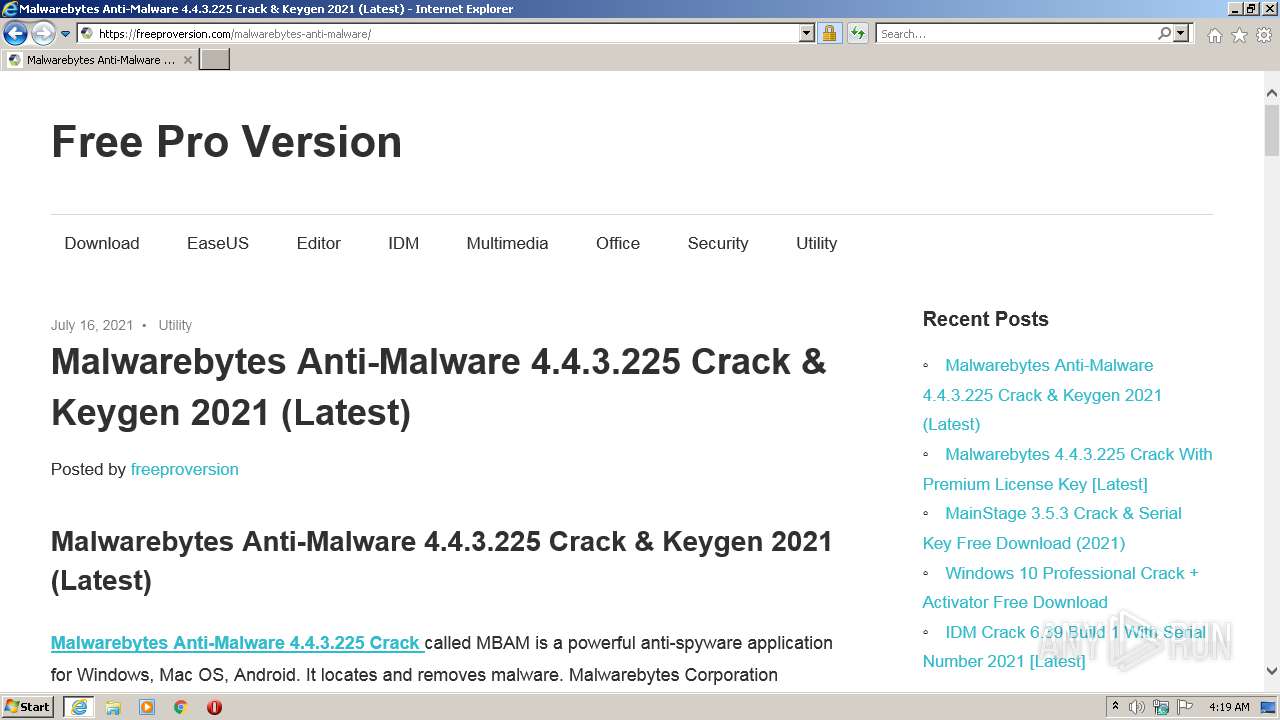Click the Home icon
Viewport: 1280px width, 720px height.
click(1214, 35)
